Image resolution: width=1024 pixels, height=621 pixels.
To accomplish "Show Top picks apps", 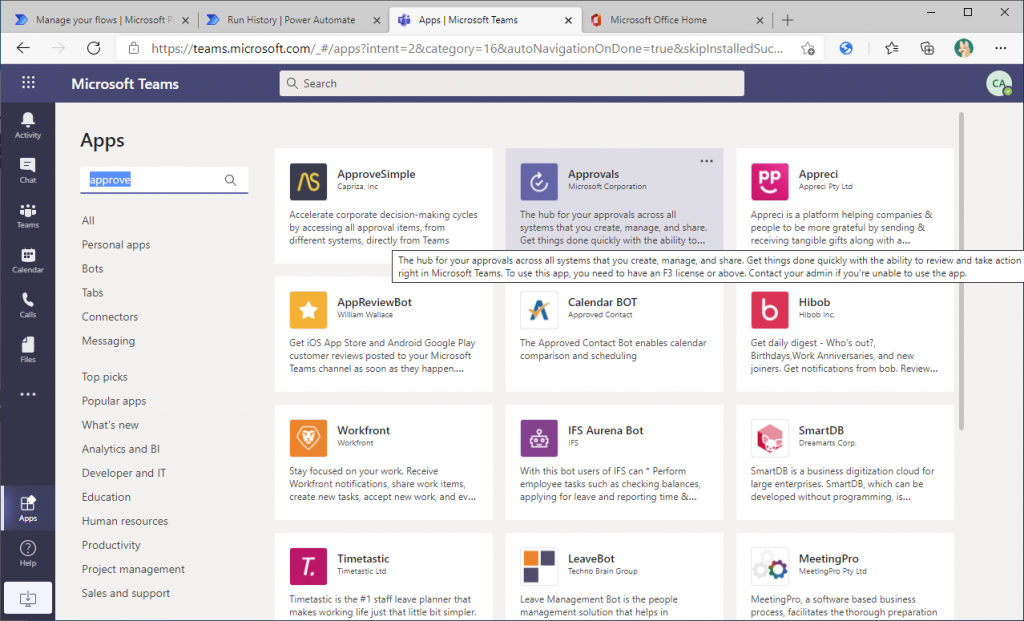I will click(x=104, y=377).
